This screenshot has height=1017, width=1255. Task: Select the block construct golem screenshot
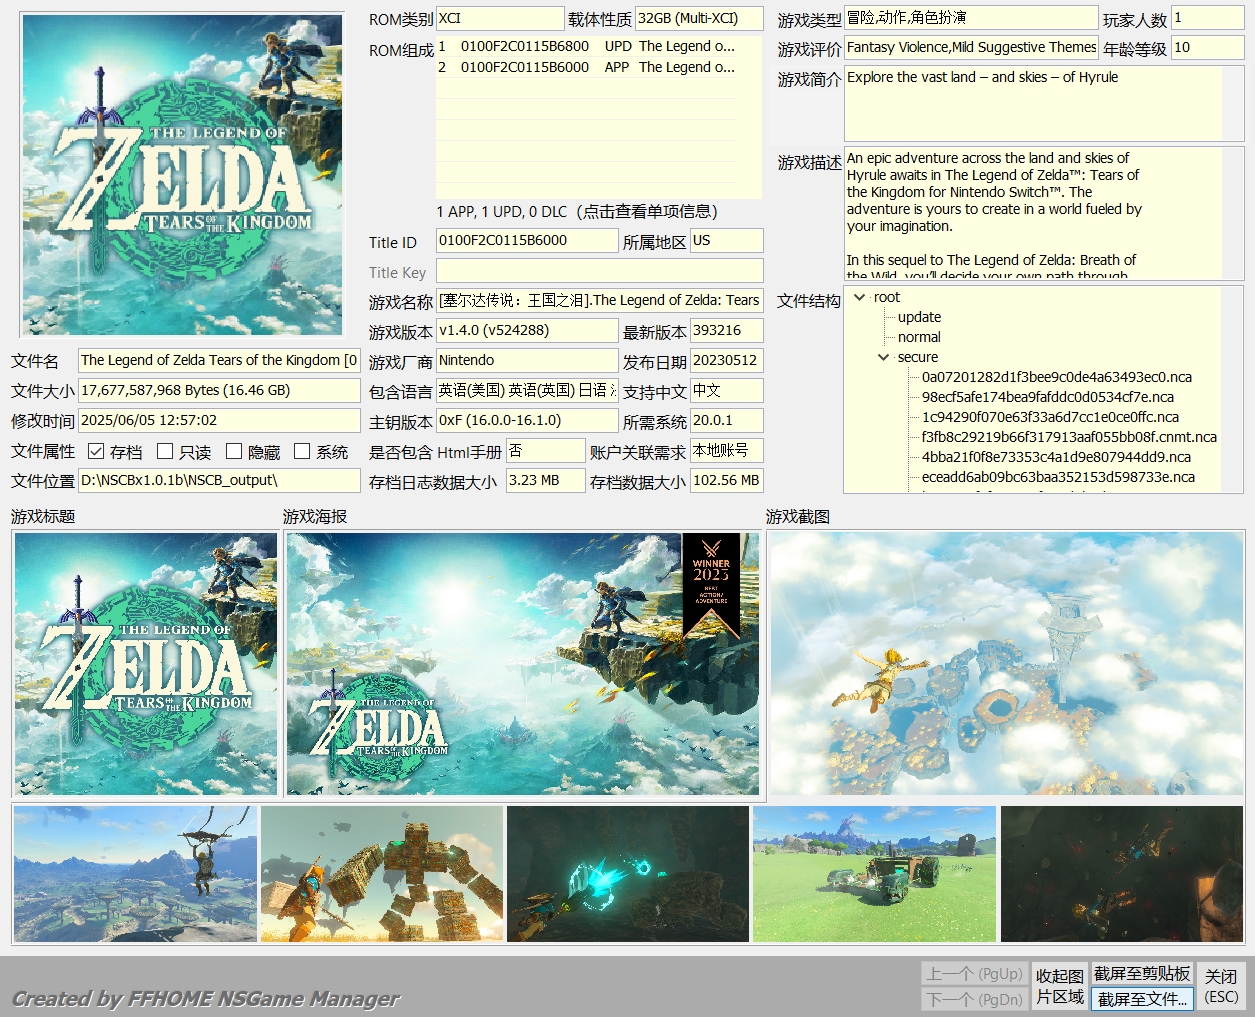(x=382, y=874)
